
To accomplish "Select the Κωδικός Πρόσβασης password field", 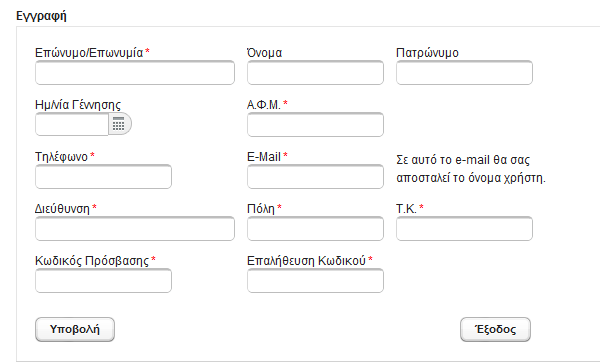I will tap(103, 280).
